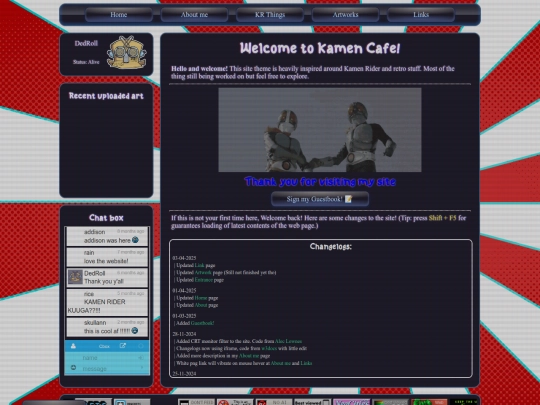Viewport: 540px width, 405px height.
Task: Click the 'Recent uploaded art' heading
Action: 106,96
